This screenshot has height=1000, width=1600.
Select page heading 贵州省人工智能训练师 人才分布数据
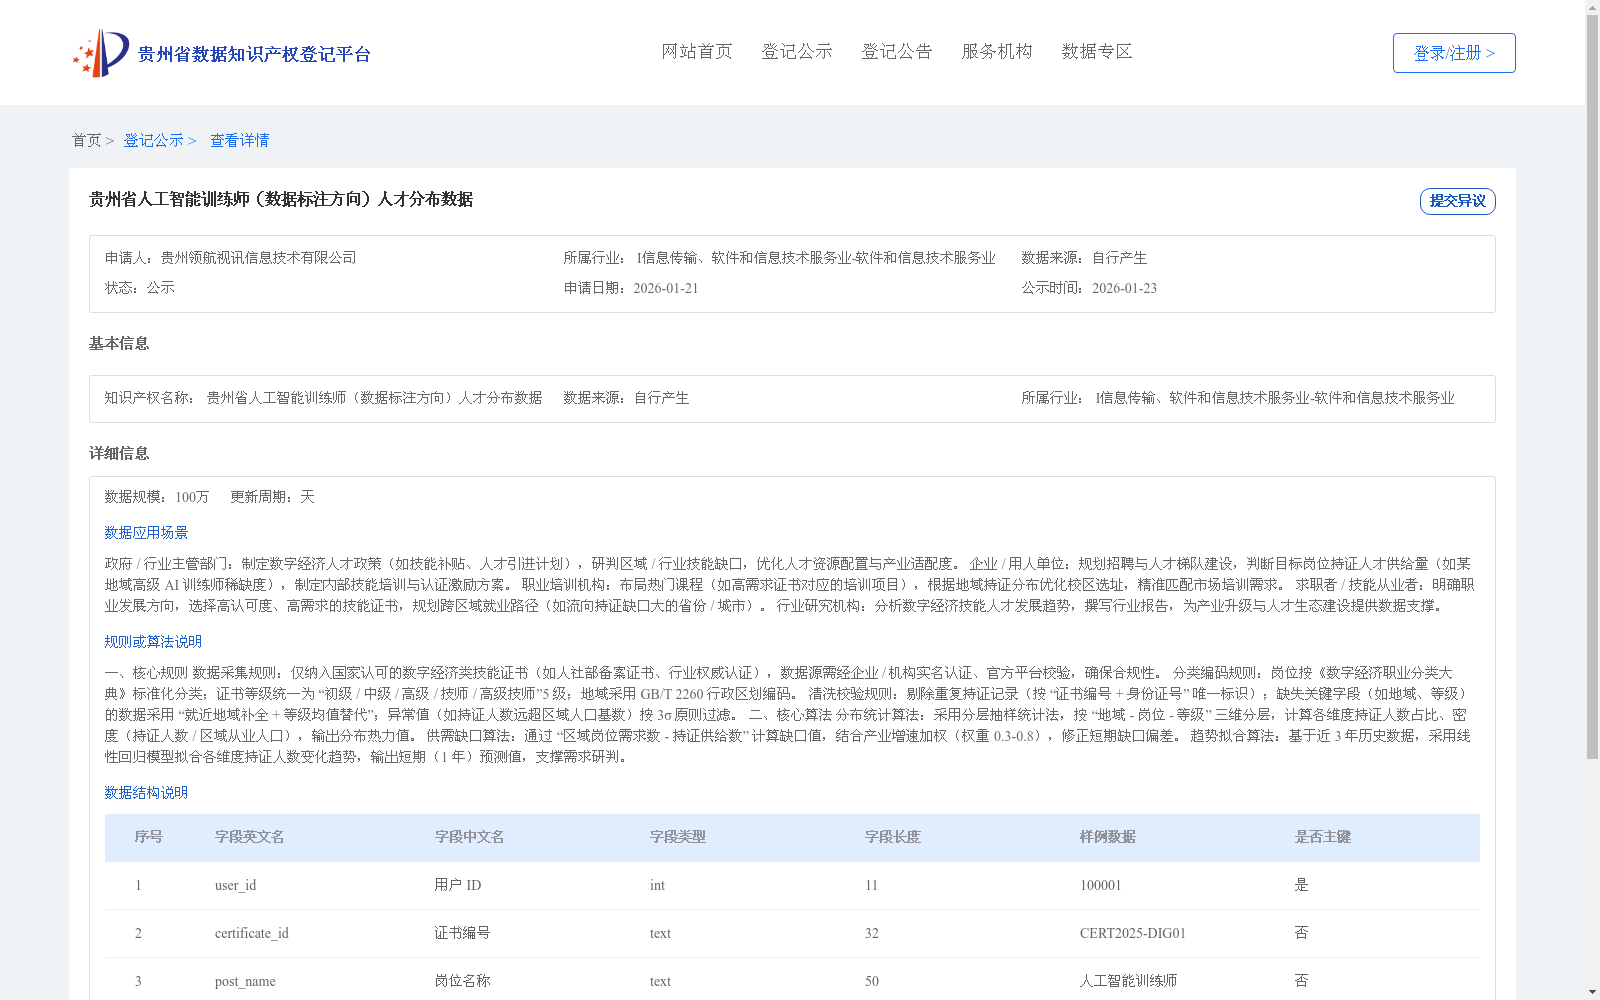click(281, 199)
